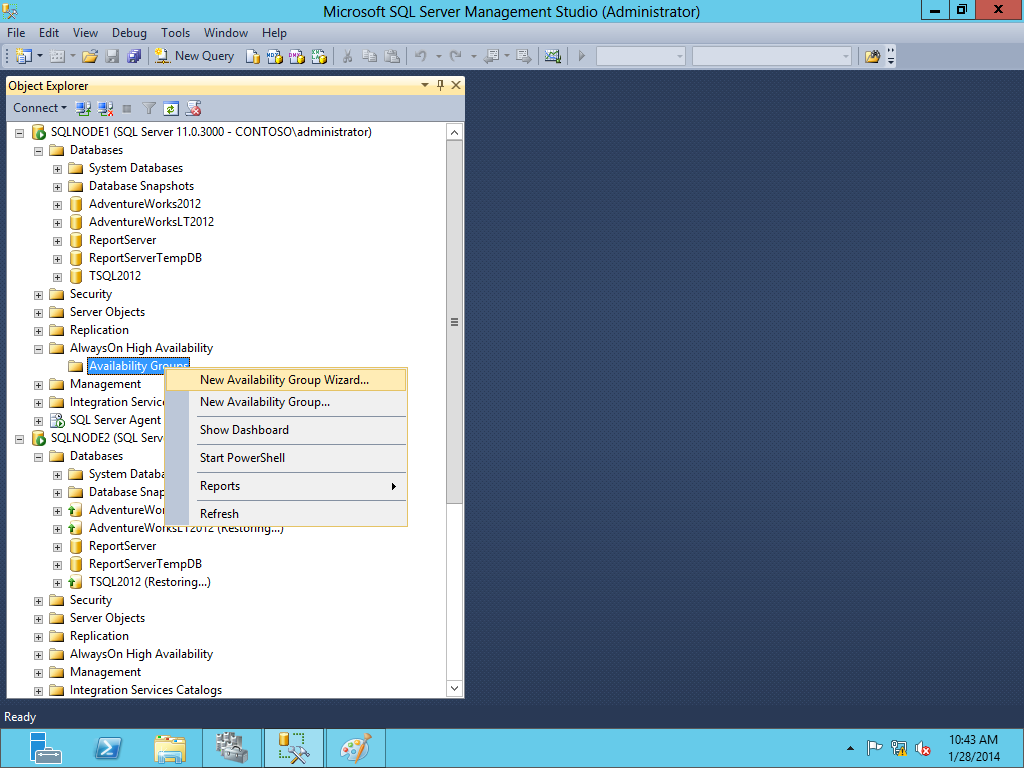This screenshot has width=1024, height=768.
Task: Click the Activity Monitor toolbar icon
Action: (x=552, y=56)
